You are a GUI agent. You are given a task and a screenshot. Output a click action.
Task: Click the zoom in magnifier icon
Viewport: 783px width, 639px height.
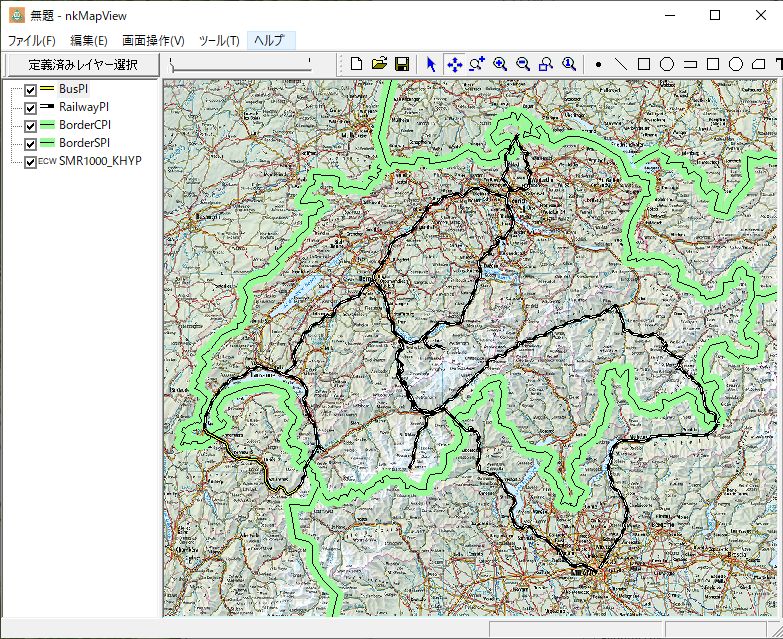pyautogui.click(x=499, y=64)
